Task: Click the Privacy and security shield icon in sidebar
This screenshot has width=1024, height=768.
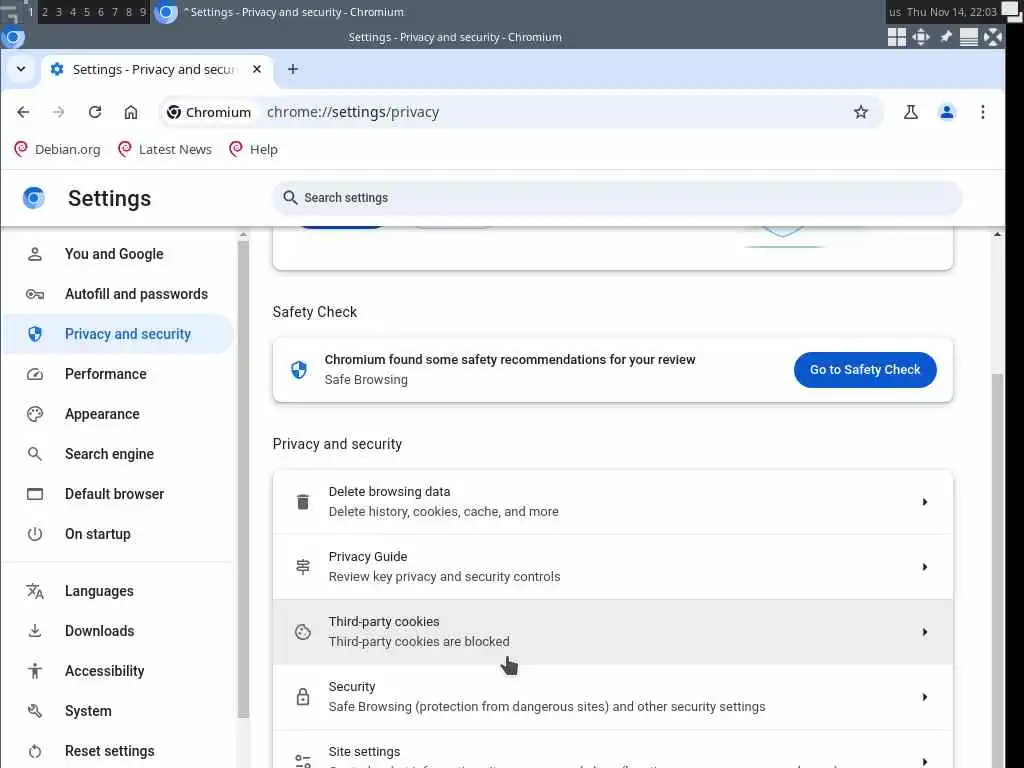Action: click(35, 334)
